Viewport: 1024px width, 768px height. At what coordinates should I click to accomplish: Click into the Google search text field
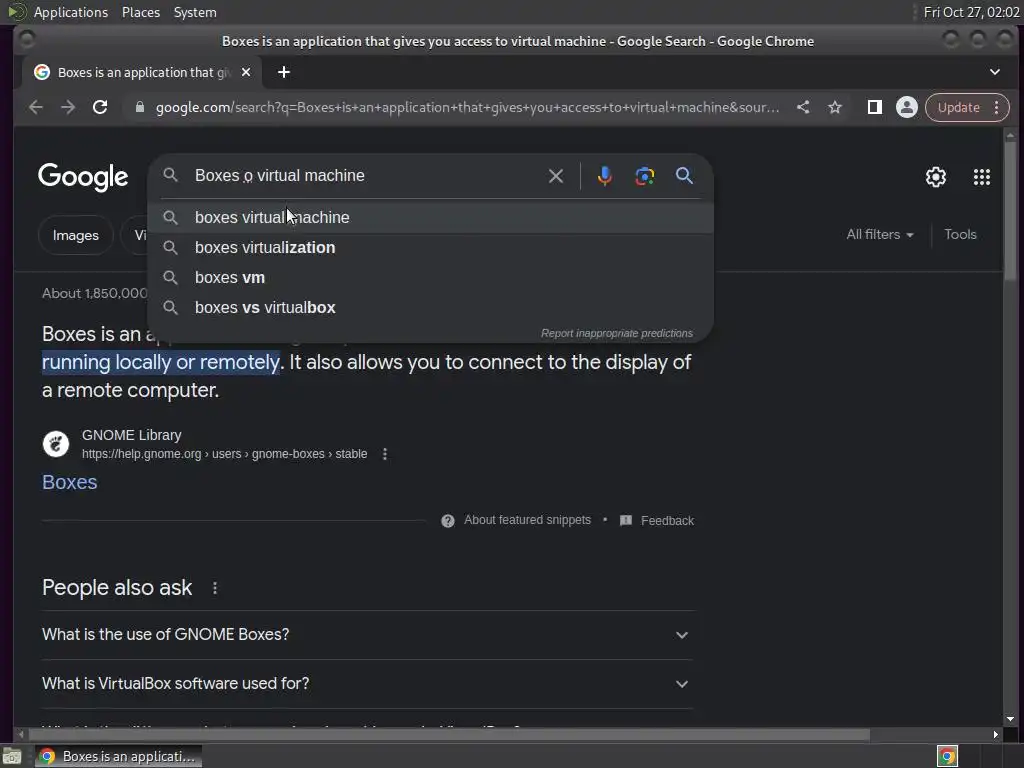[x=366, y=176]
